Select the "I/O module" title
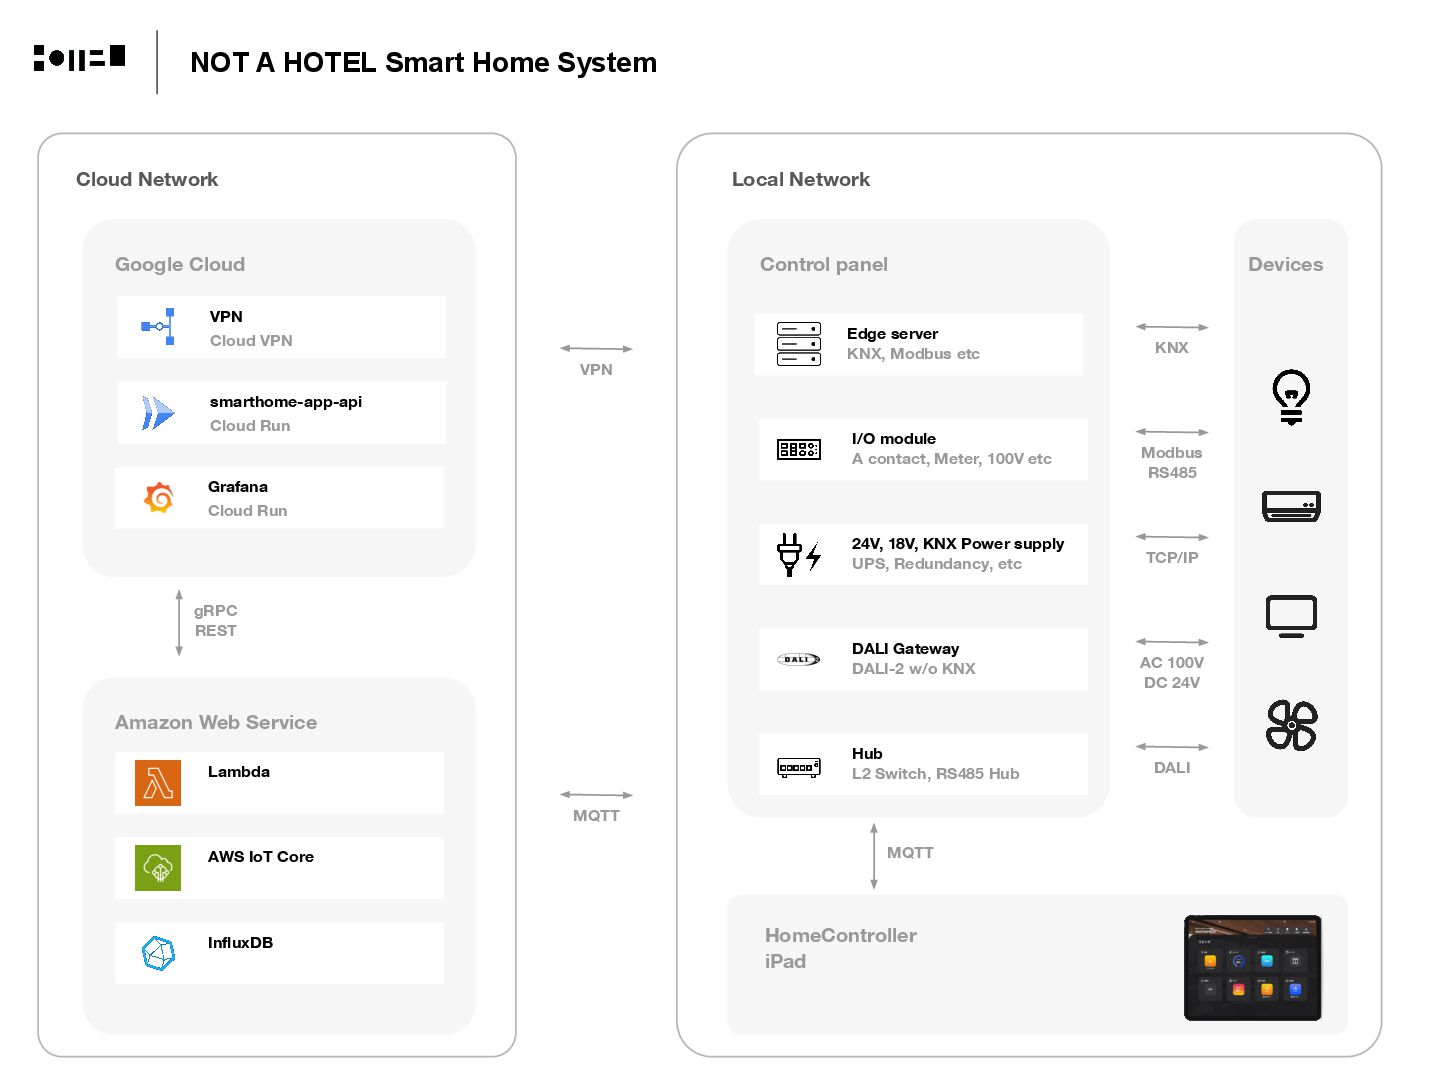The height and width of the screenshot is (1080, 1440). 894,439
